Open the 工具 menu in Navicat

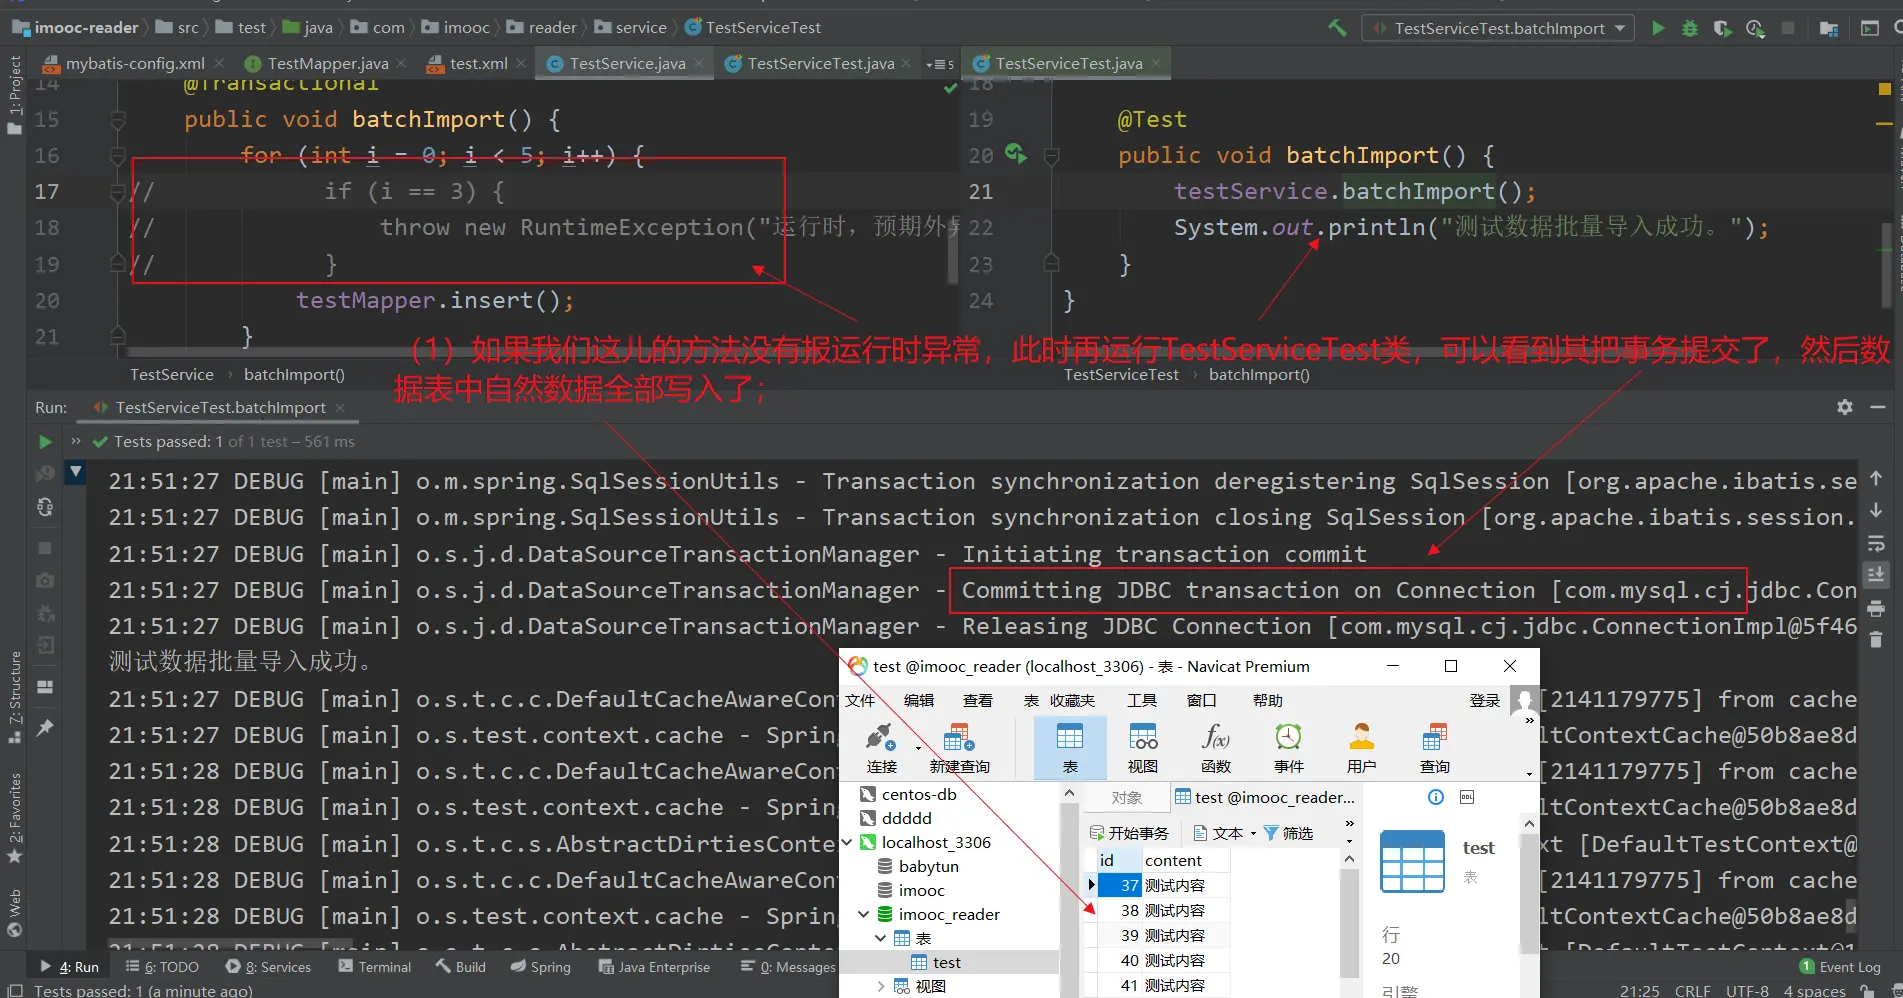pos(1141,700)
